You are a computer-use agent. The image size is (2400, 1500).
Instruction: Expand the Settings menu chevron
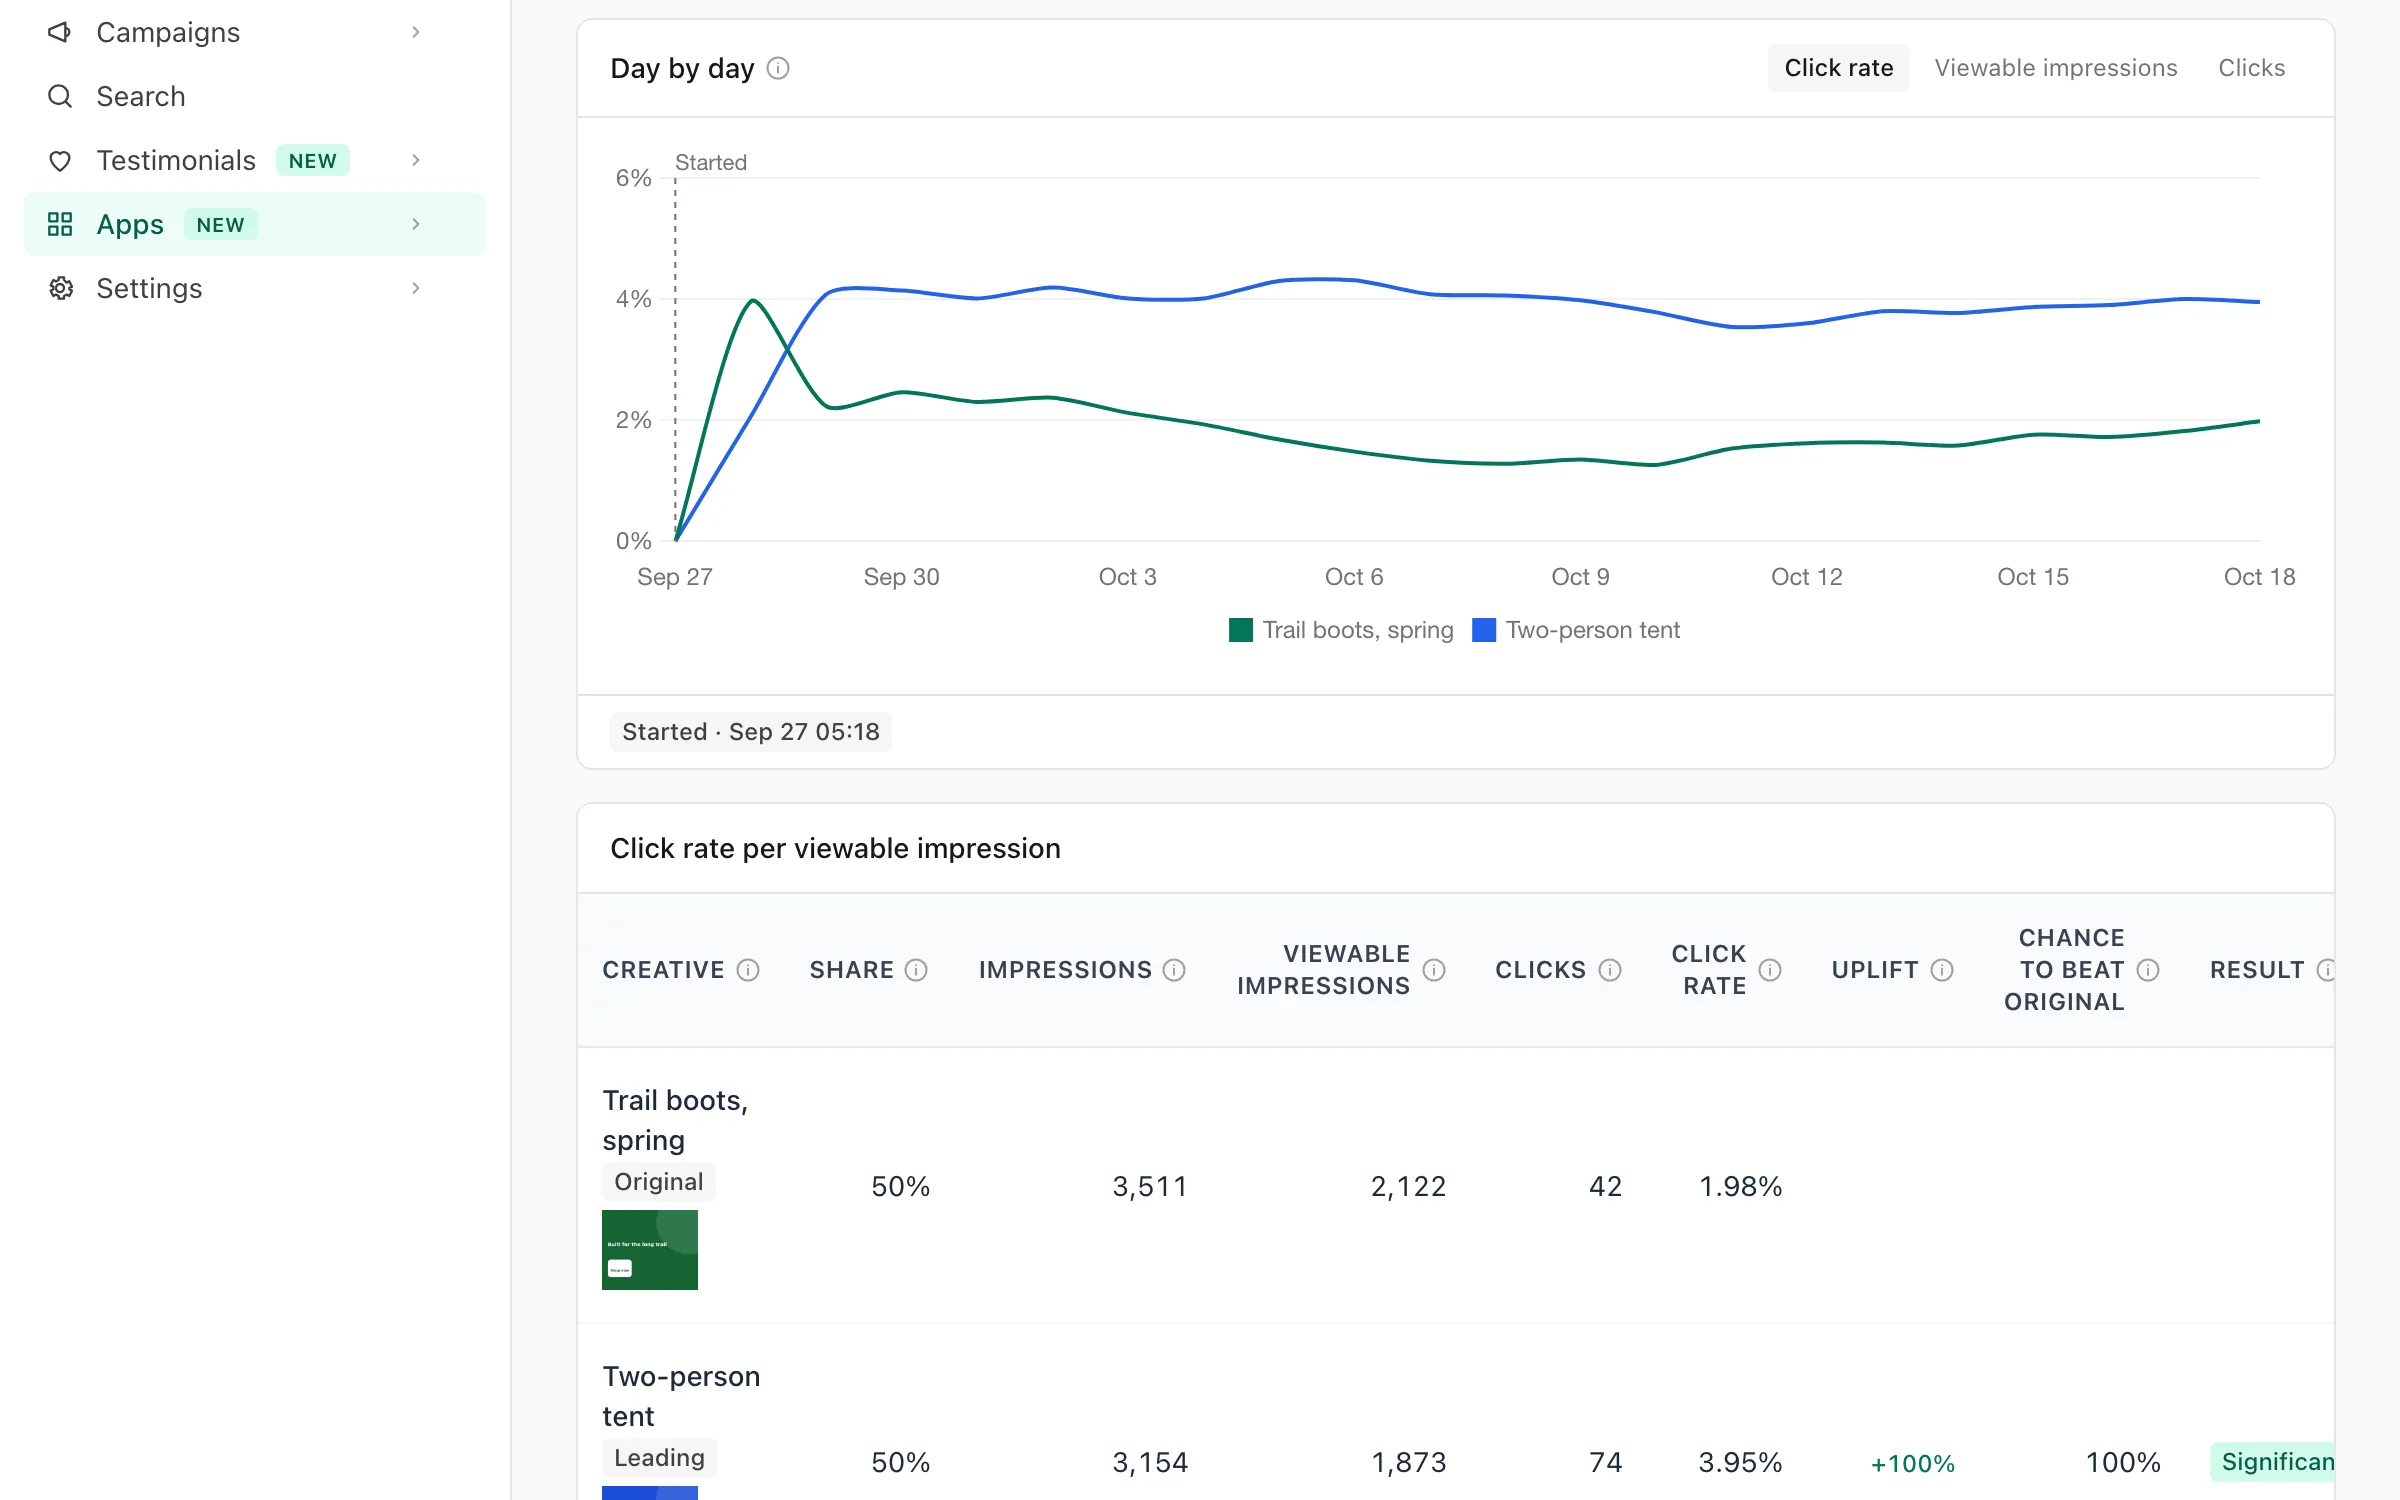[x=416, y=288]
